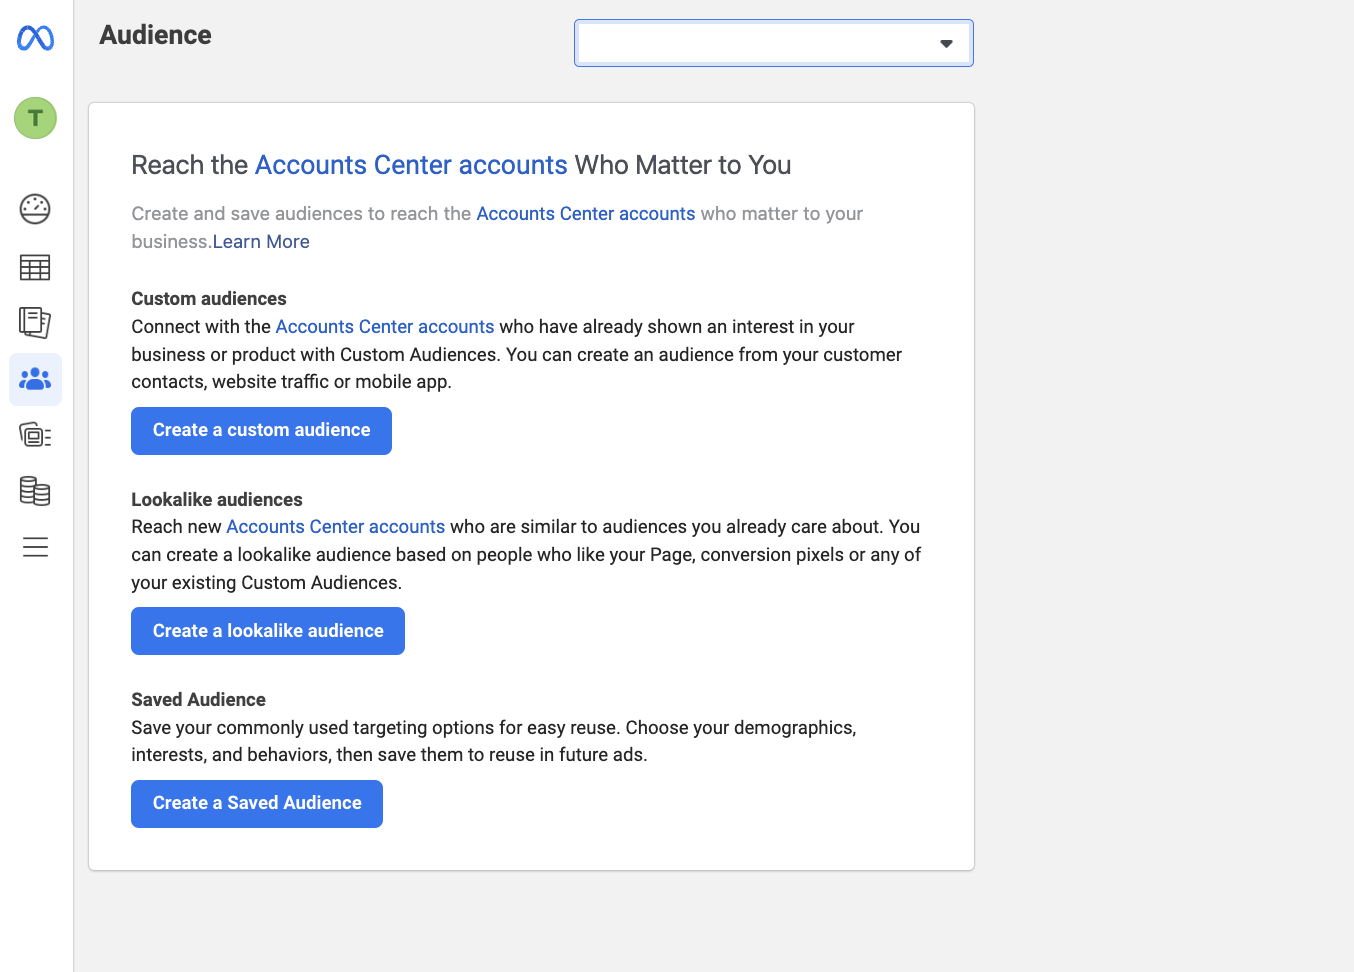The height and width of the screenshot is (972, 1354).
Task: Open the stacked images and list icon
Action: [x=35, y=435]
